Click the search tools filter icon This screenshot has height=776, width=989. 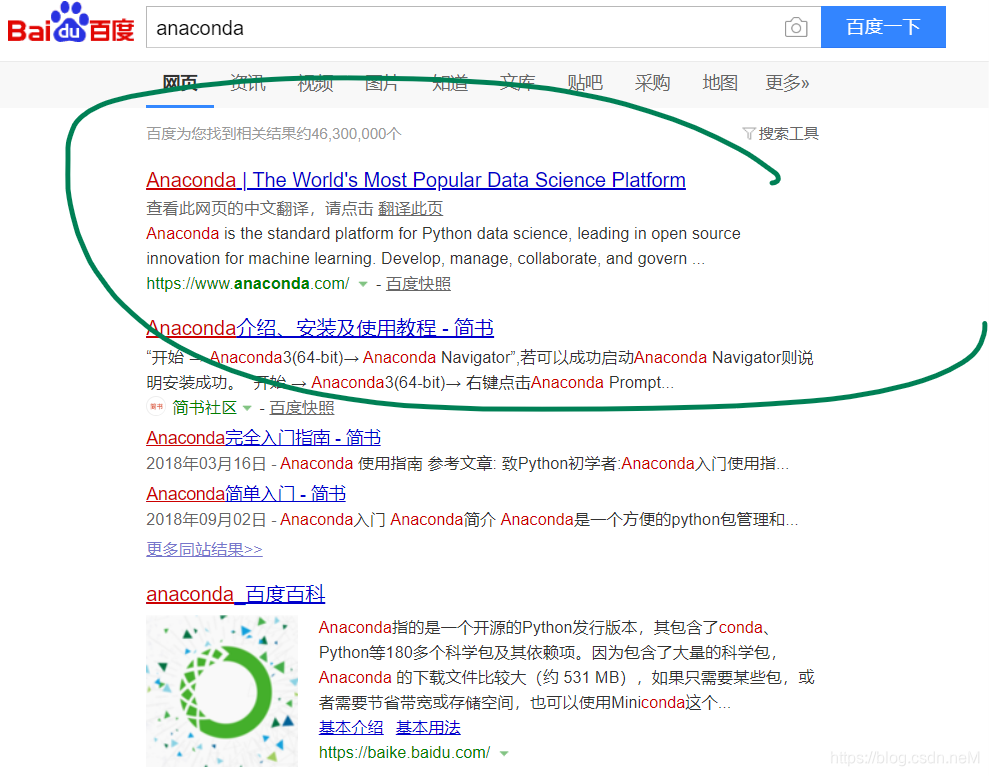(749, 133)
